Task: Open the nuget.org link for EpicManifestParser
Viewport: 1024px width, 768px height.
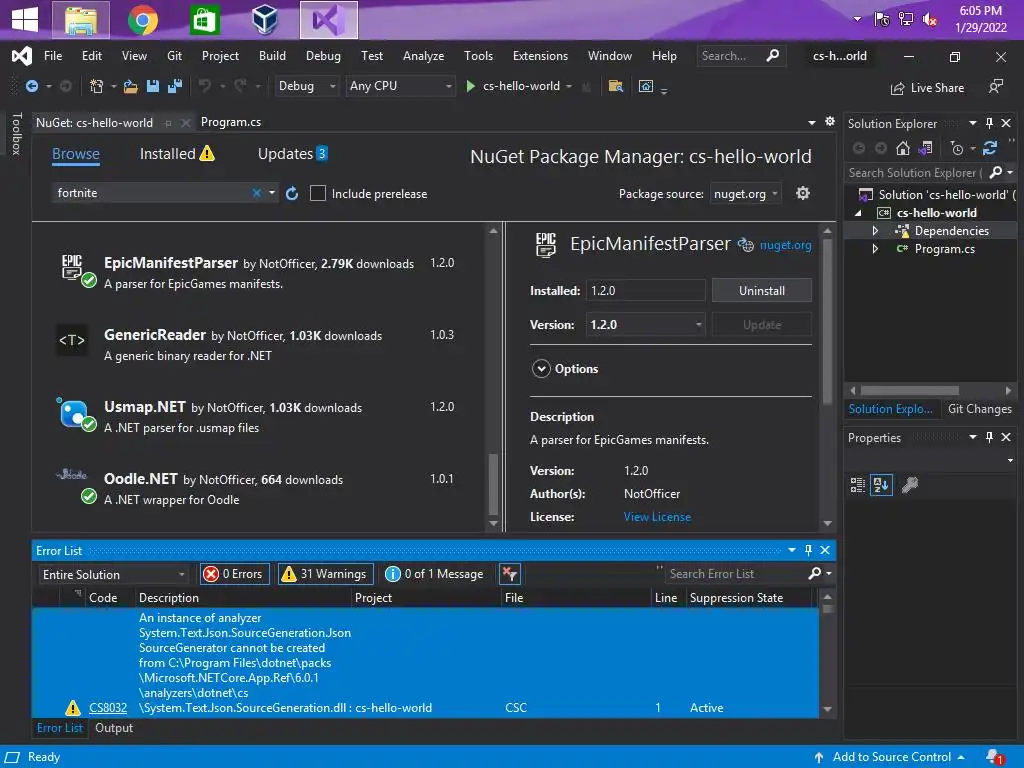Action: click(785, 246)
